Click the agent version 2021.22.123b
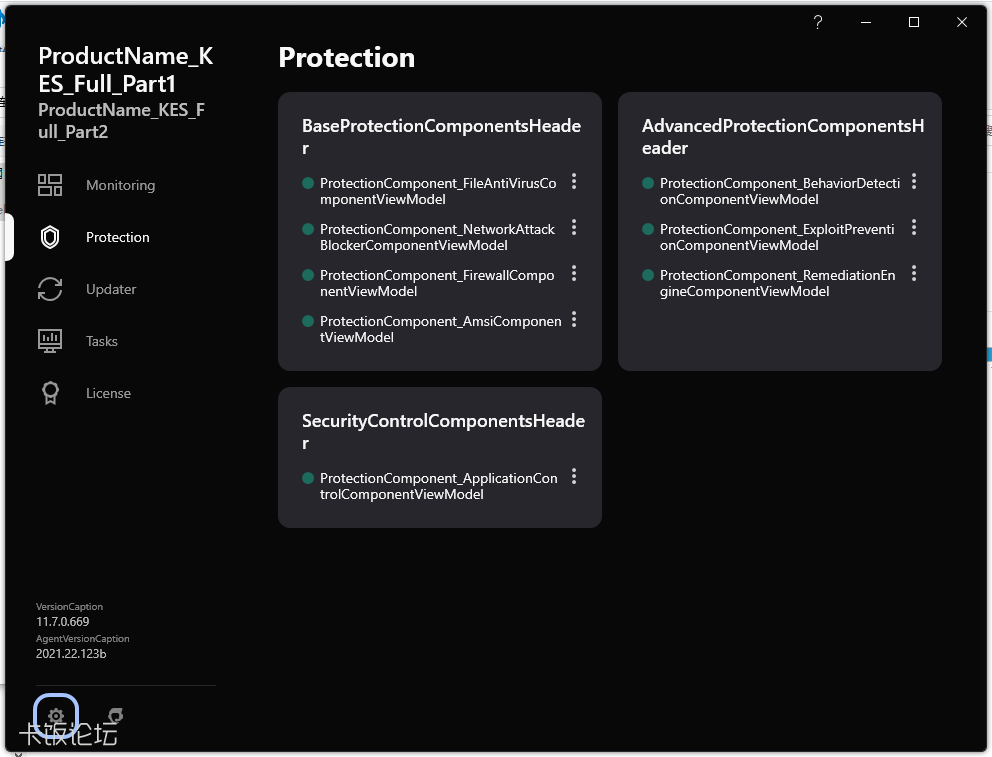The image size is (992, 757). tap(71, 654)
